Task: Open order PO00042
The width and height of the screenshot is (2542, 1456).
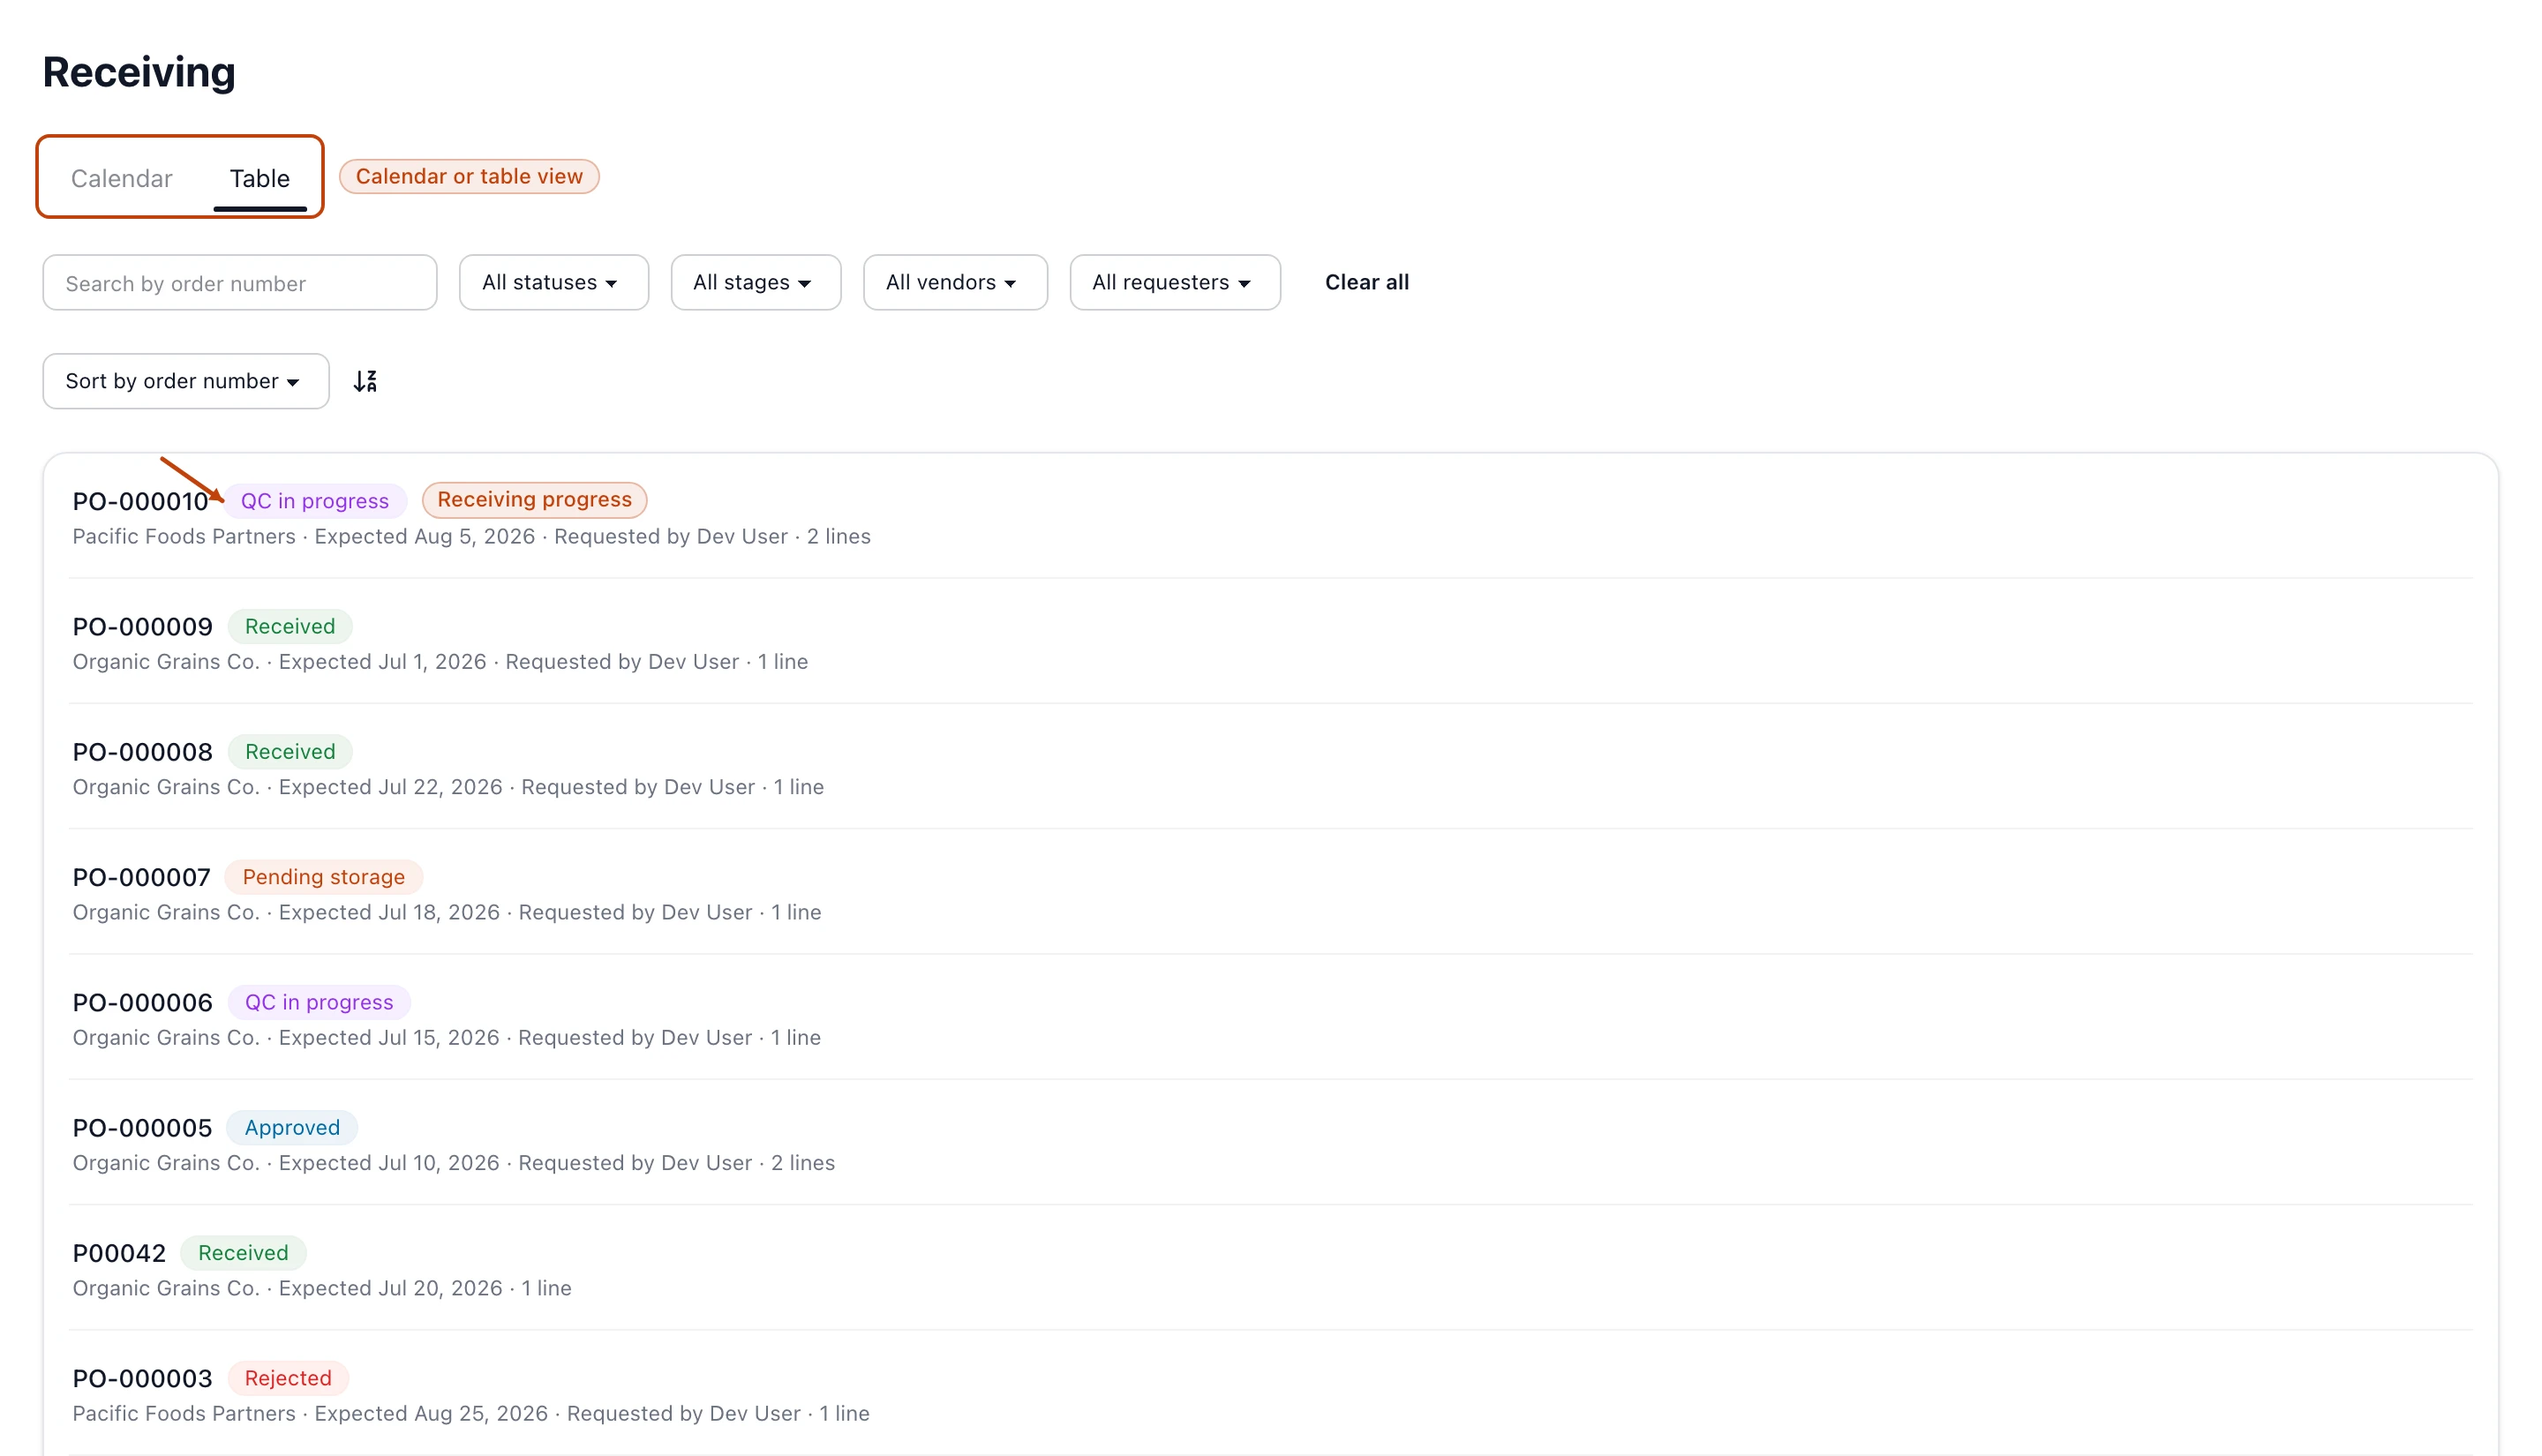Action: (119, 1253)
